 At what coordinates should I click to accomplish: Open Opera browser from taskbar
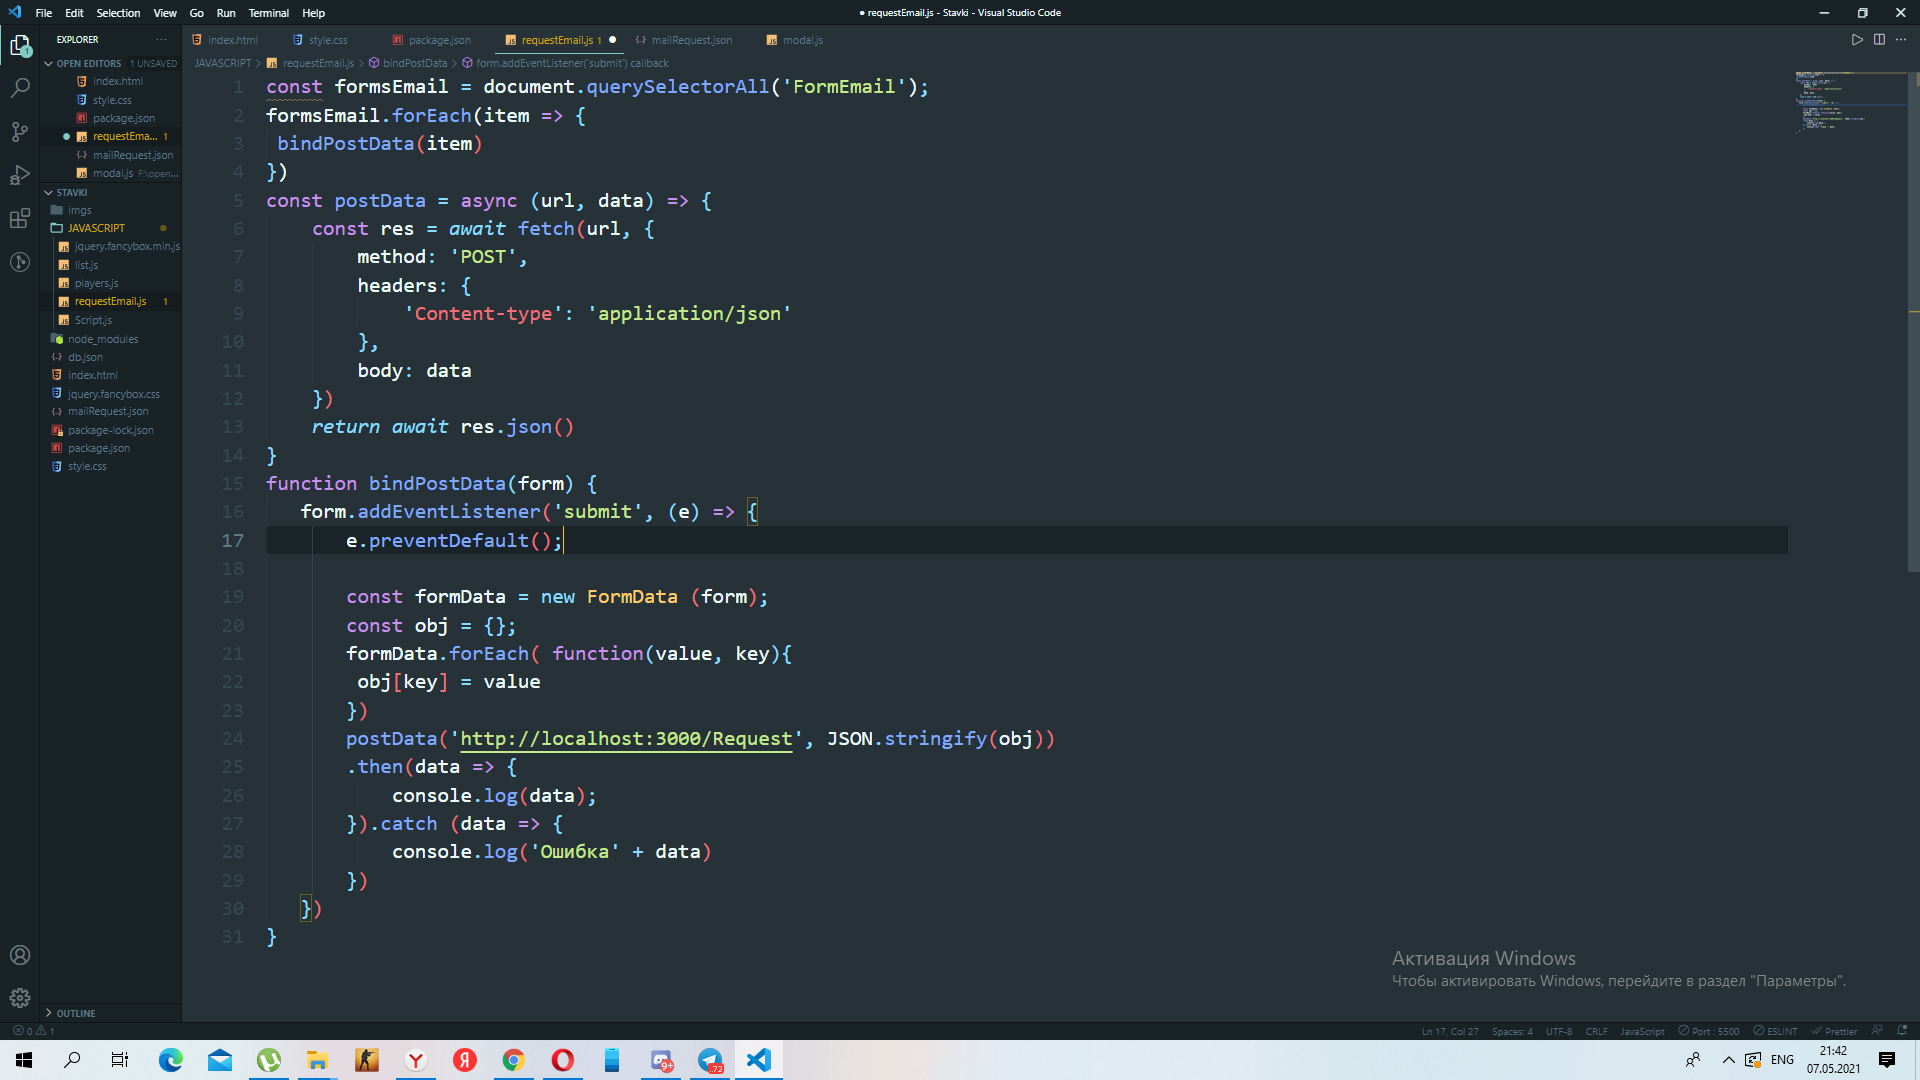[x=563, y=1060]
